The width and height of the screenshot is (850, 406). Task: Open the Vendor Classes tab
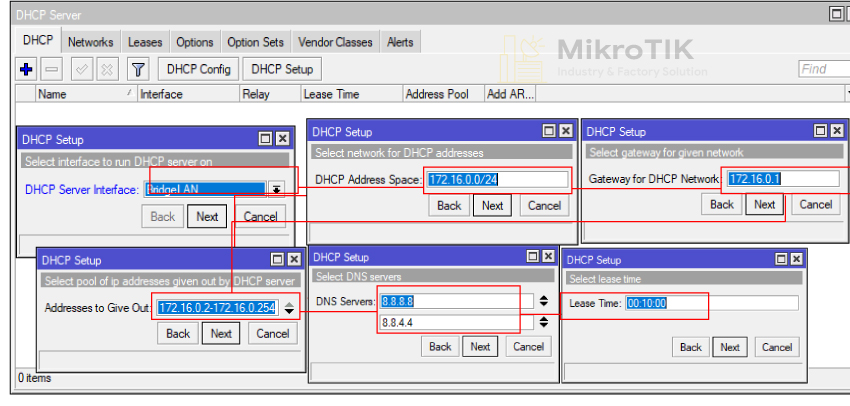335,42
